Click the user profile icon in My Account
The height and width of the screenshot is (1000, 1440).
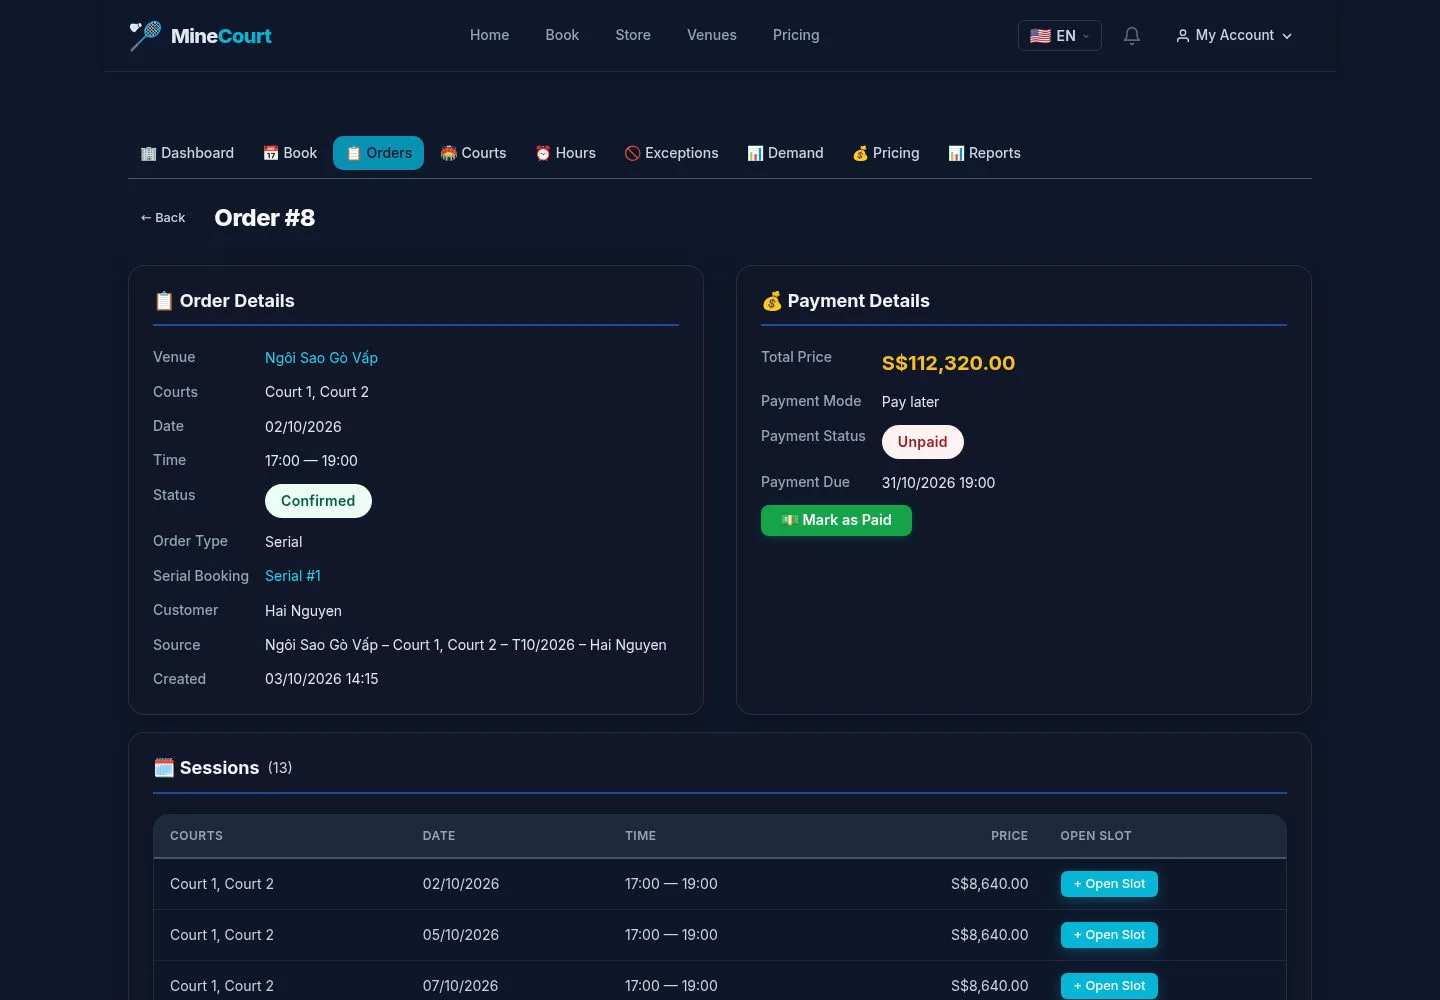[x=1183, y=36]
